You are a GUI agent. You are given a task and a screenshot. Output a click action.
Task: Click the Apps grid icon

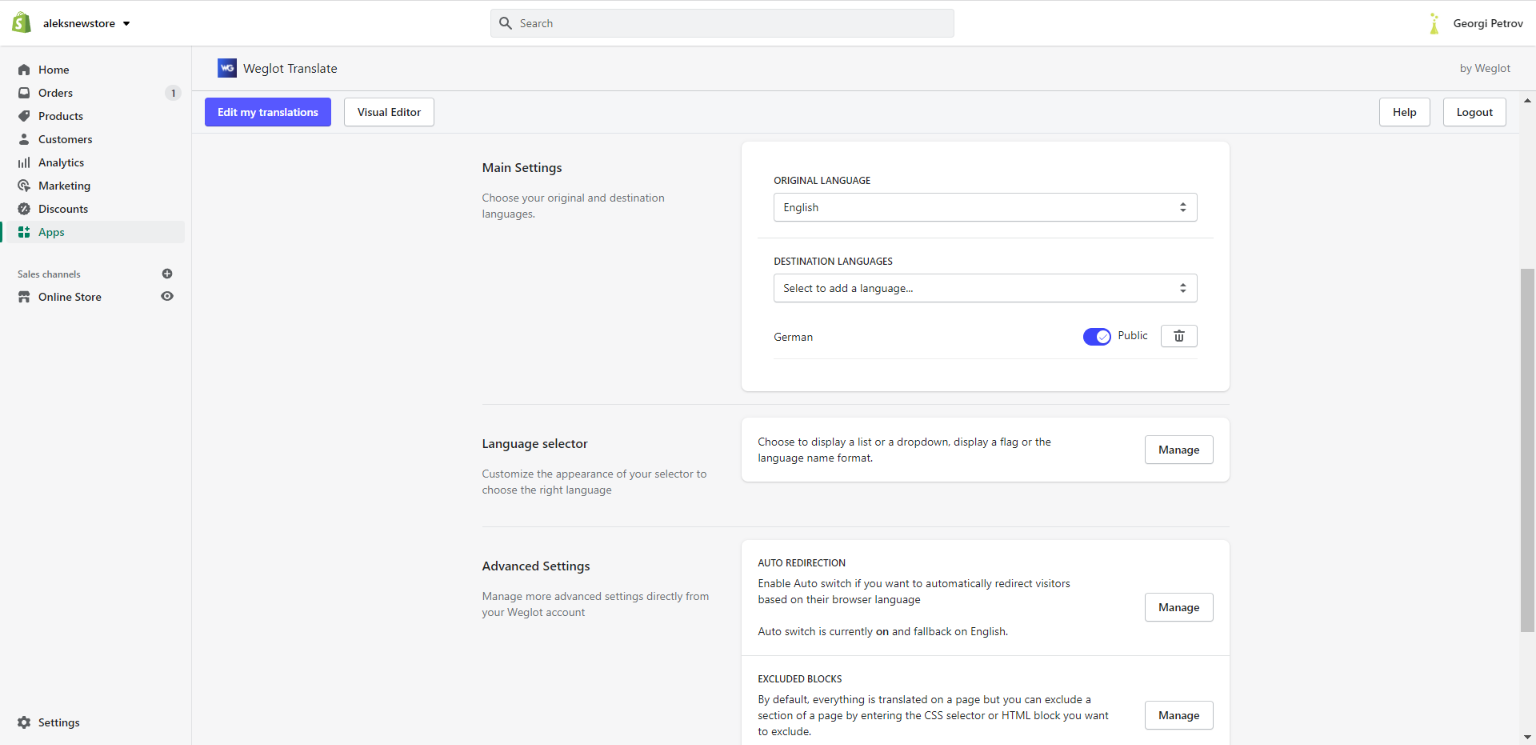click(24, 232)
